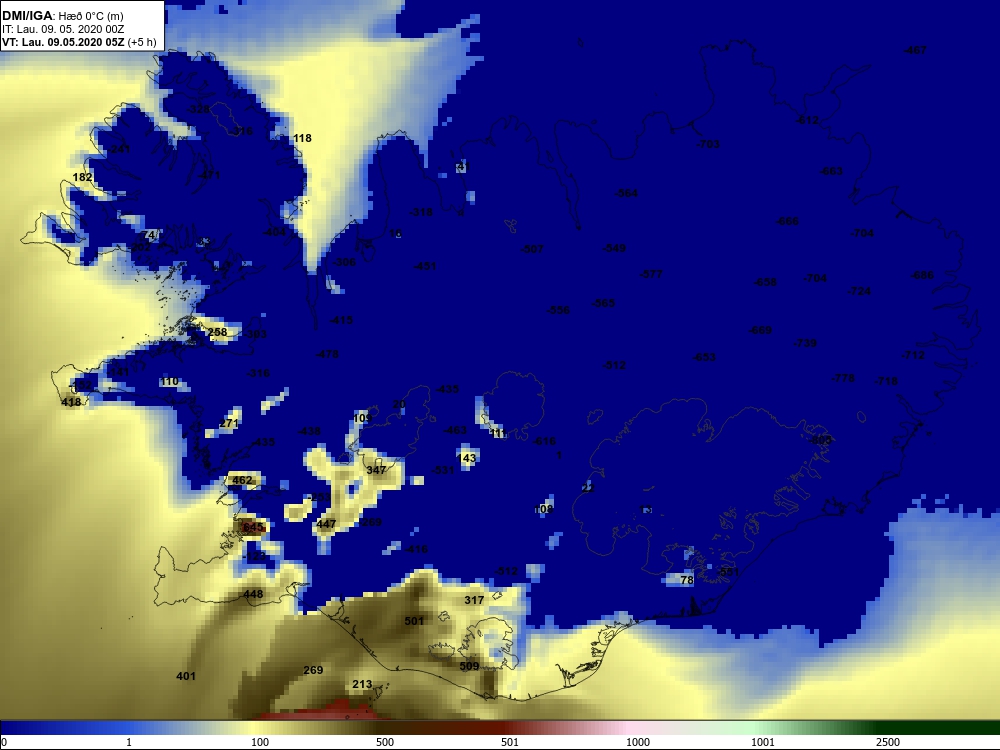The height and width of the screenshot is (750, 1000).
Task: Click the map value '78'
Action: point(687,580)
